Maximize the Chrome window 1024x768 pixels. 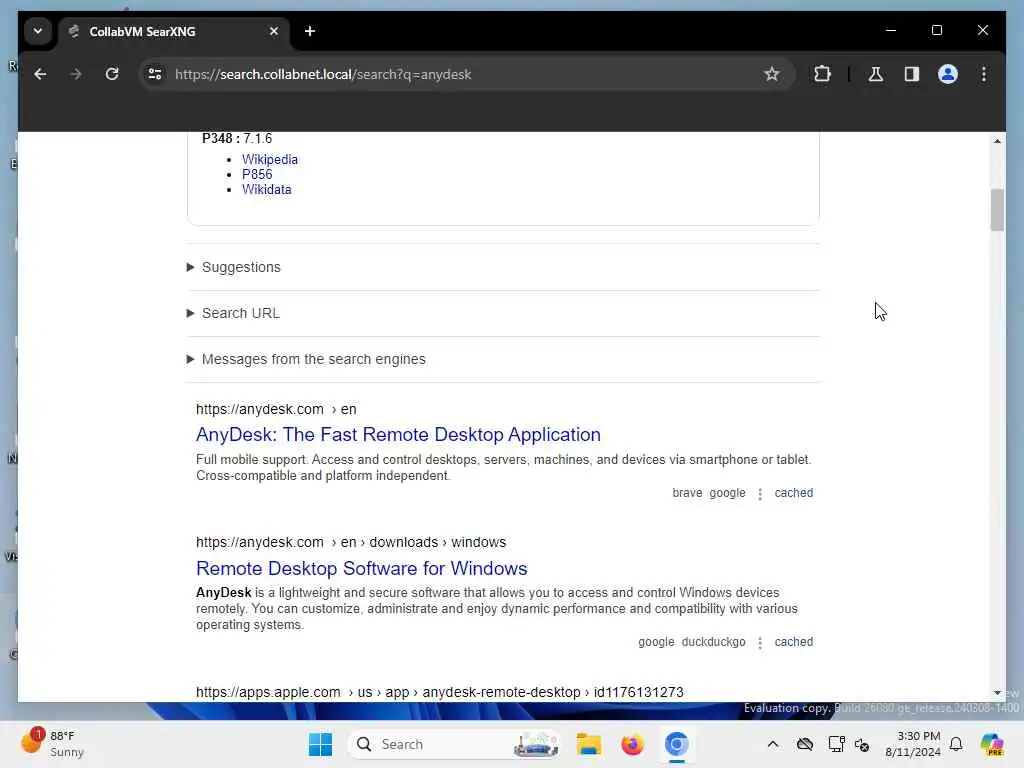936,30
